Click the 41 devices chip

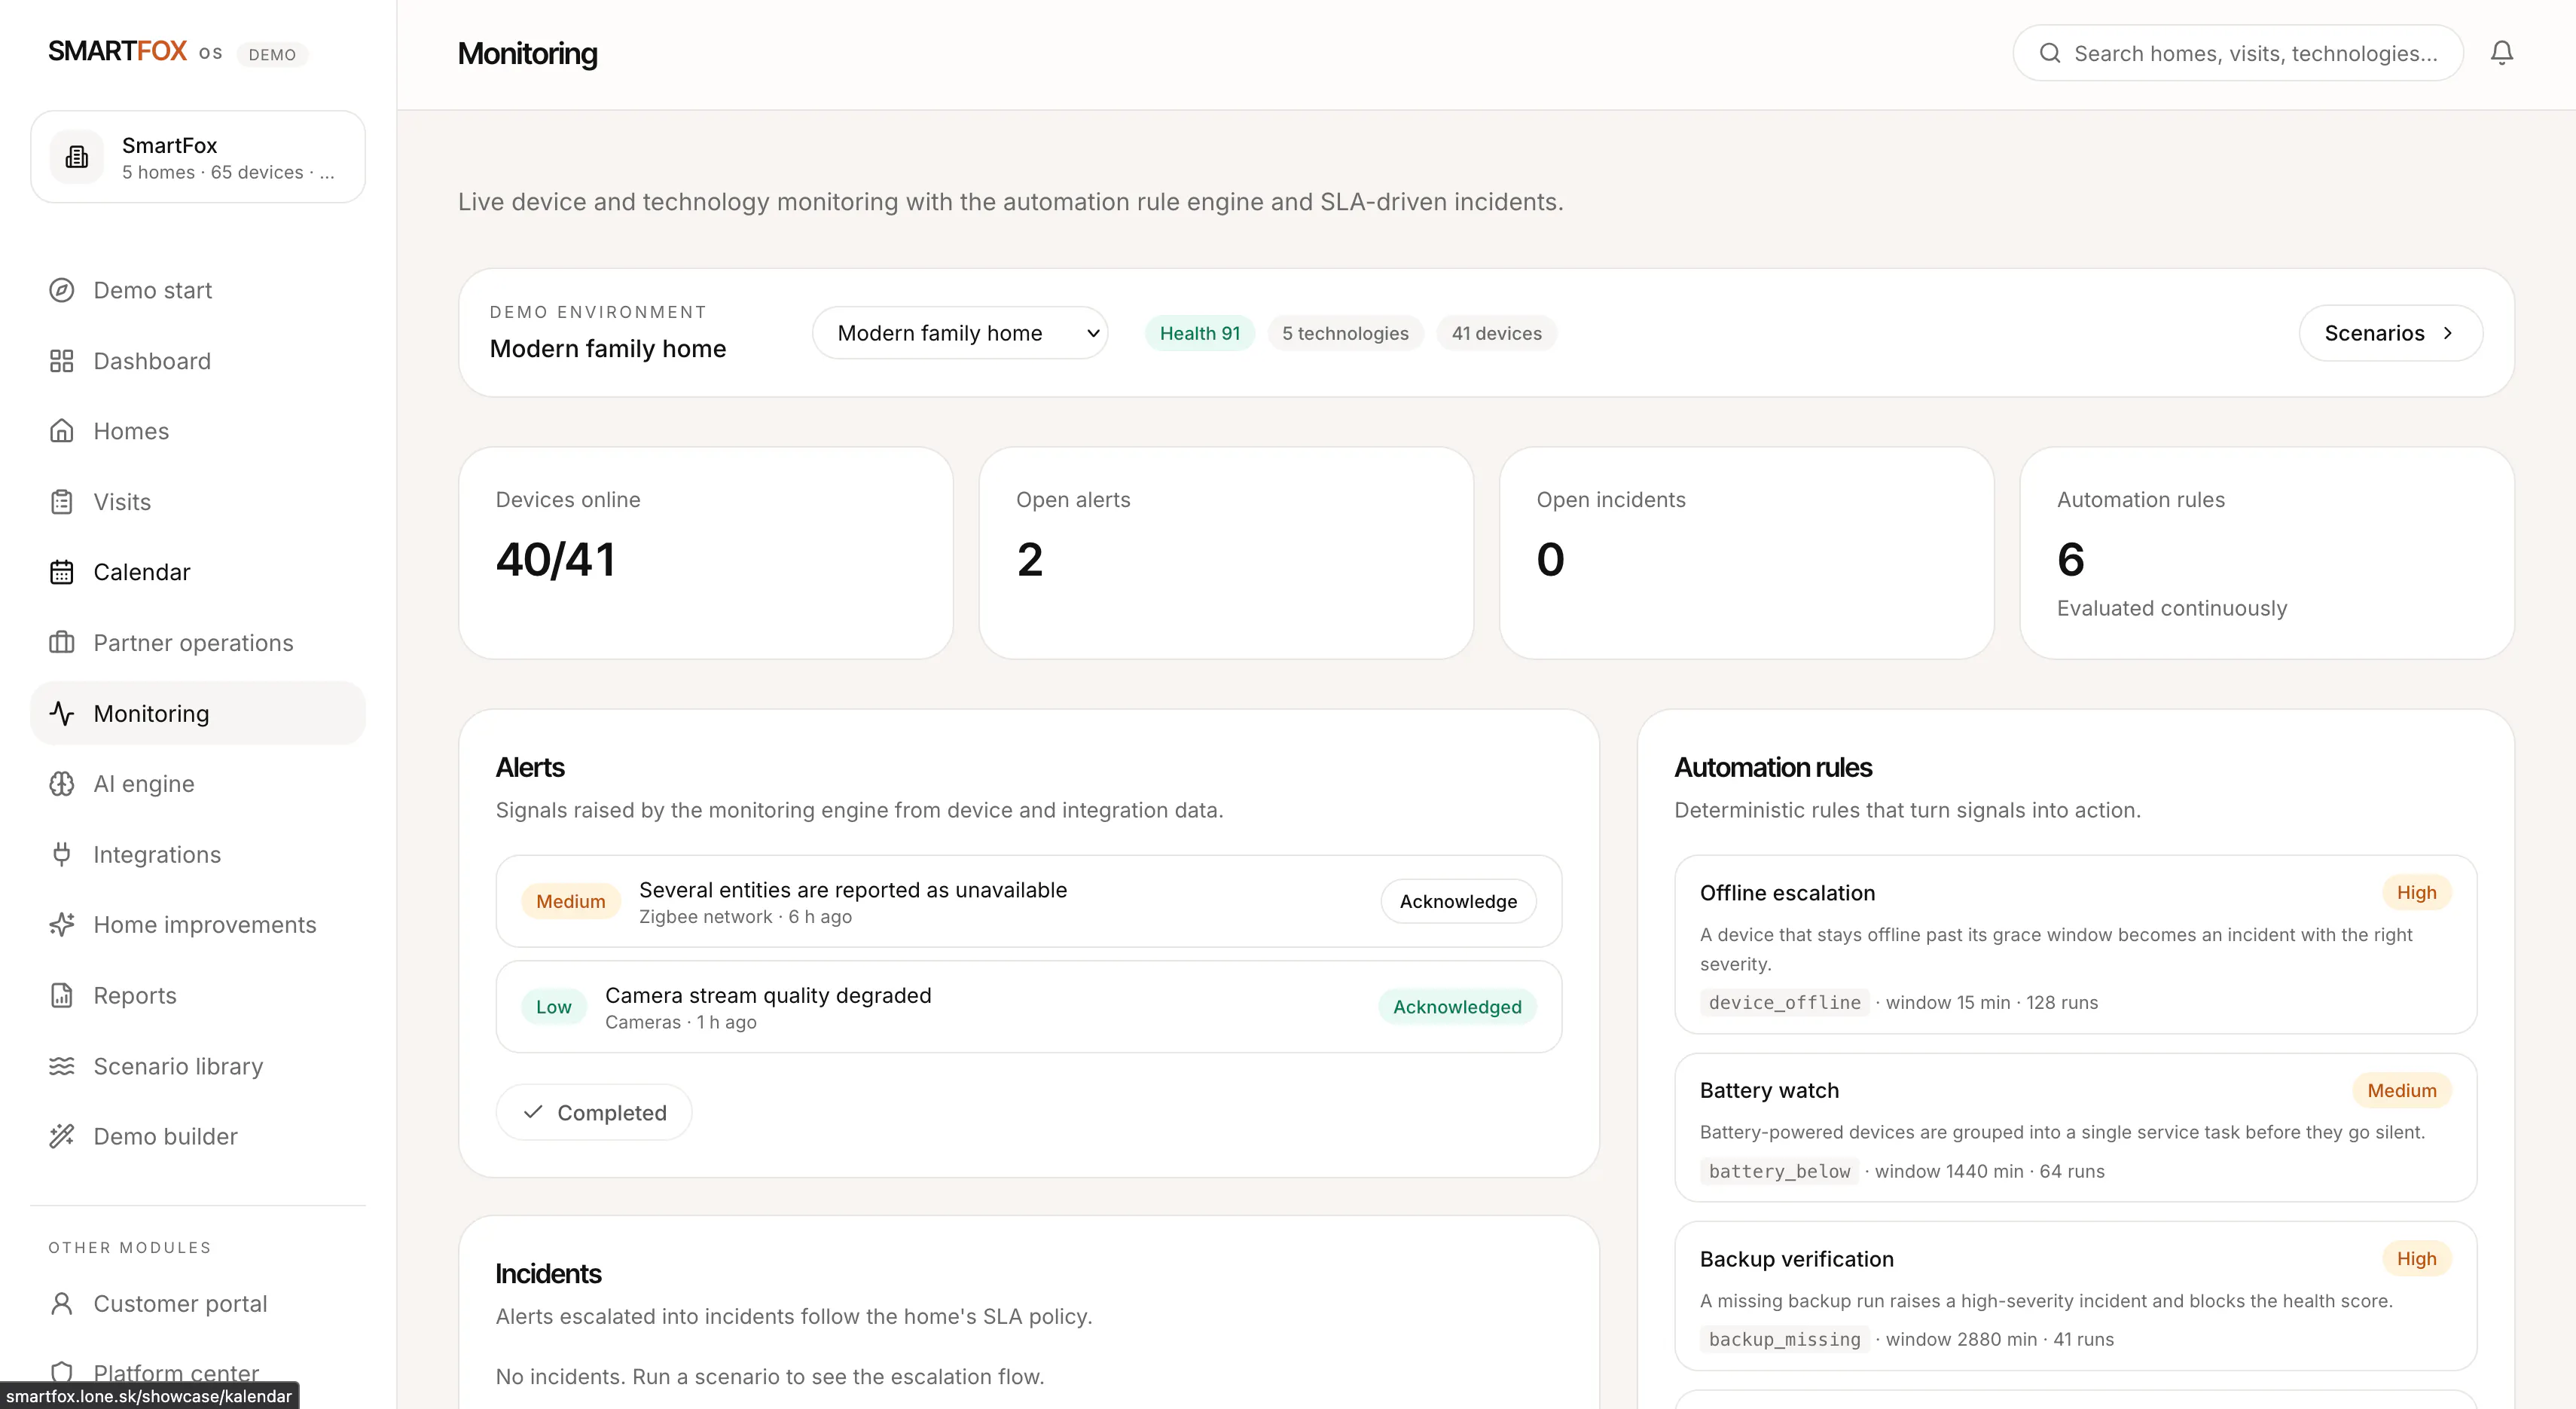click(1496, 333)
